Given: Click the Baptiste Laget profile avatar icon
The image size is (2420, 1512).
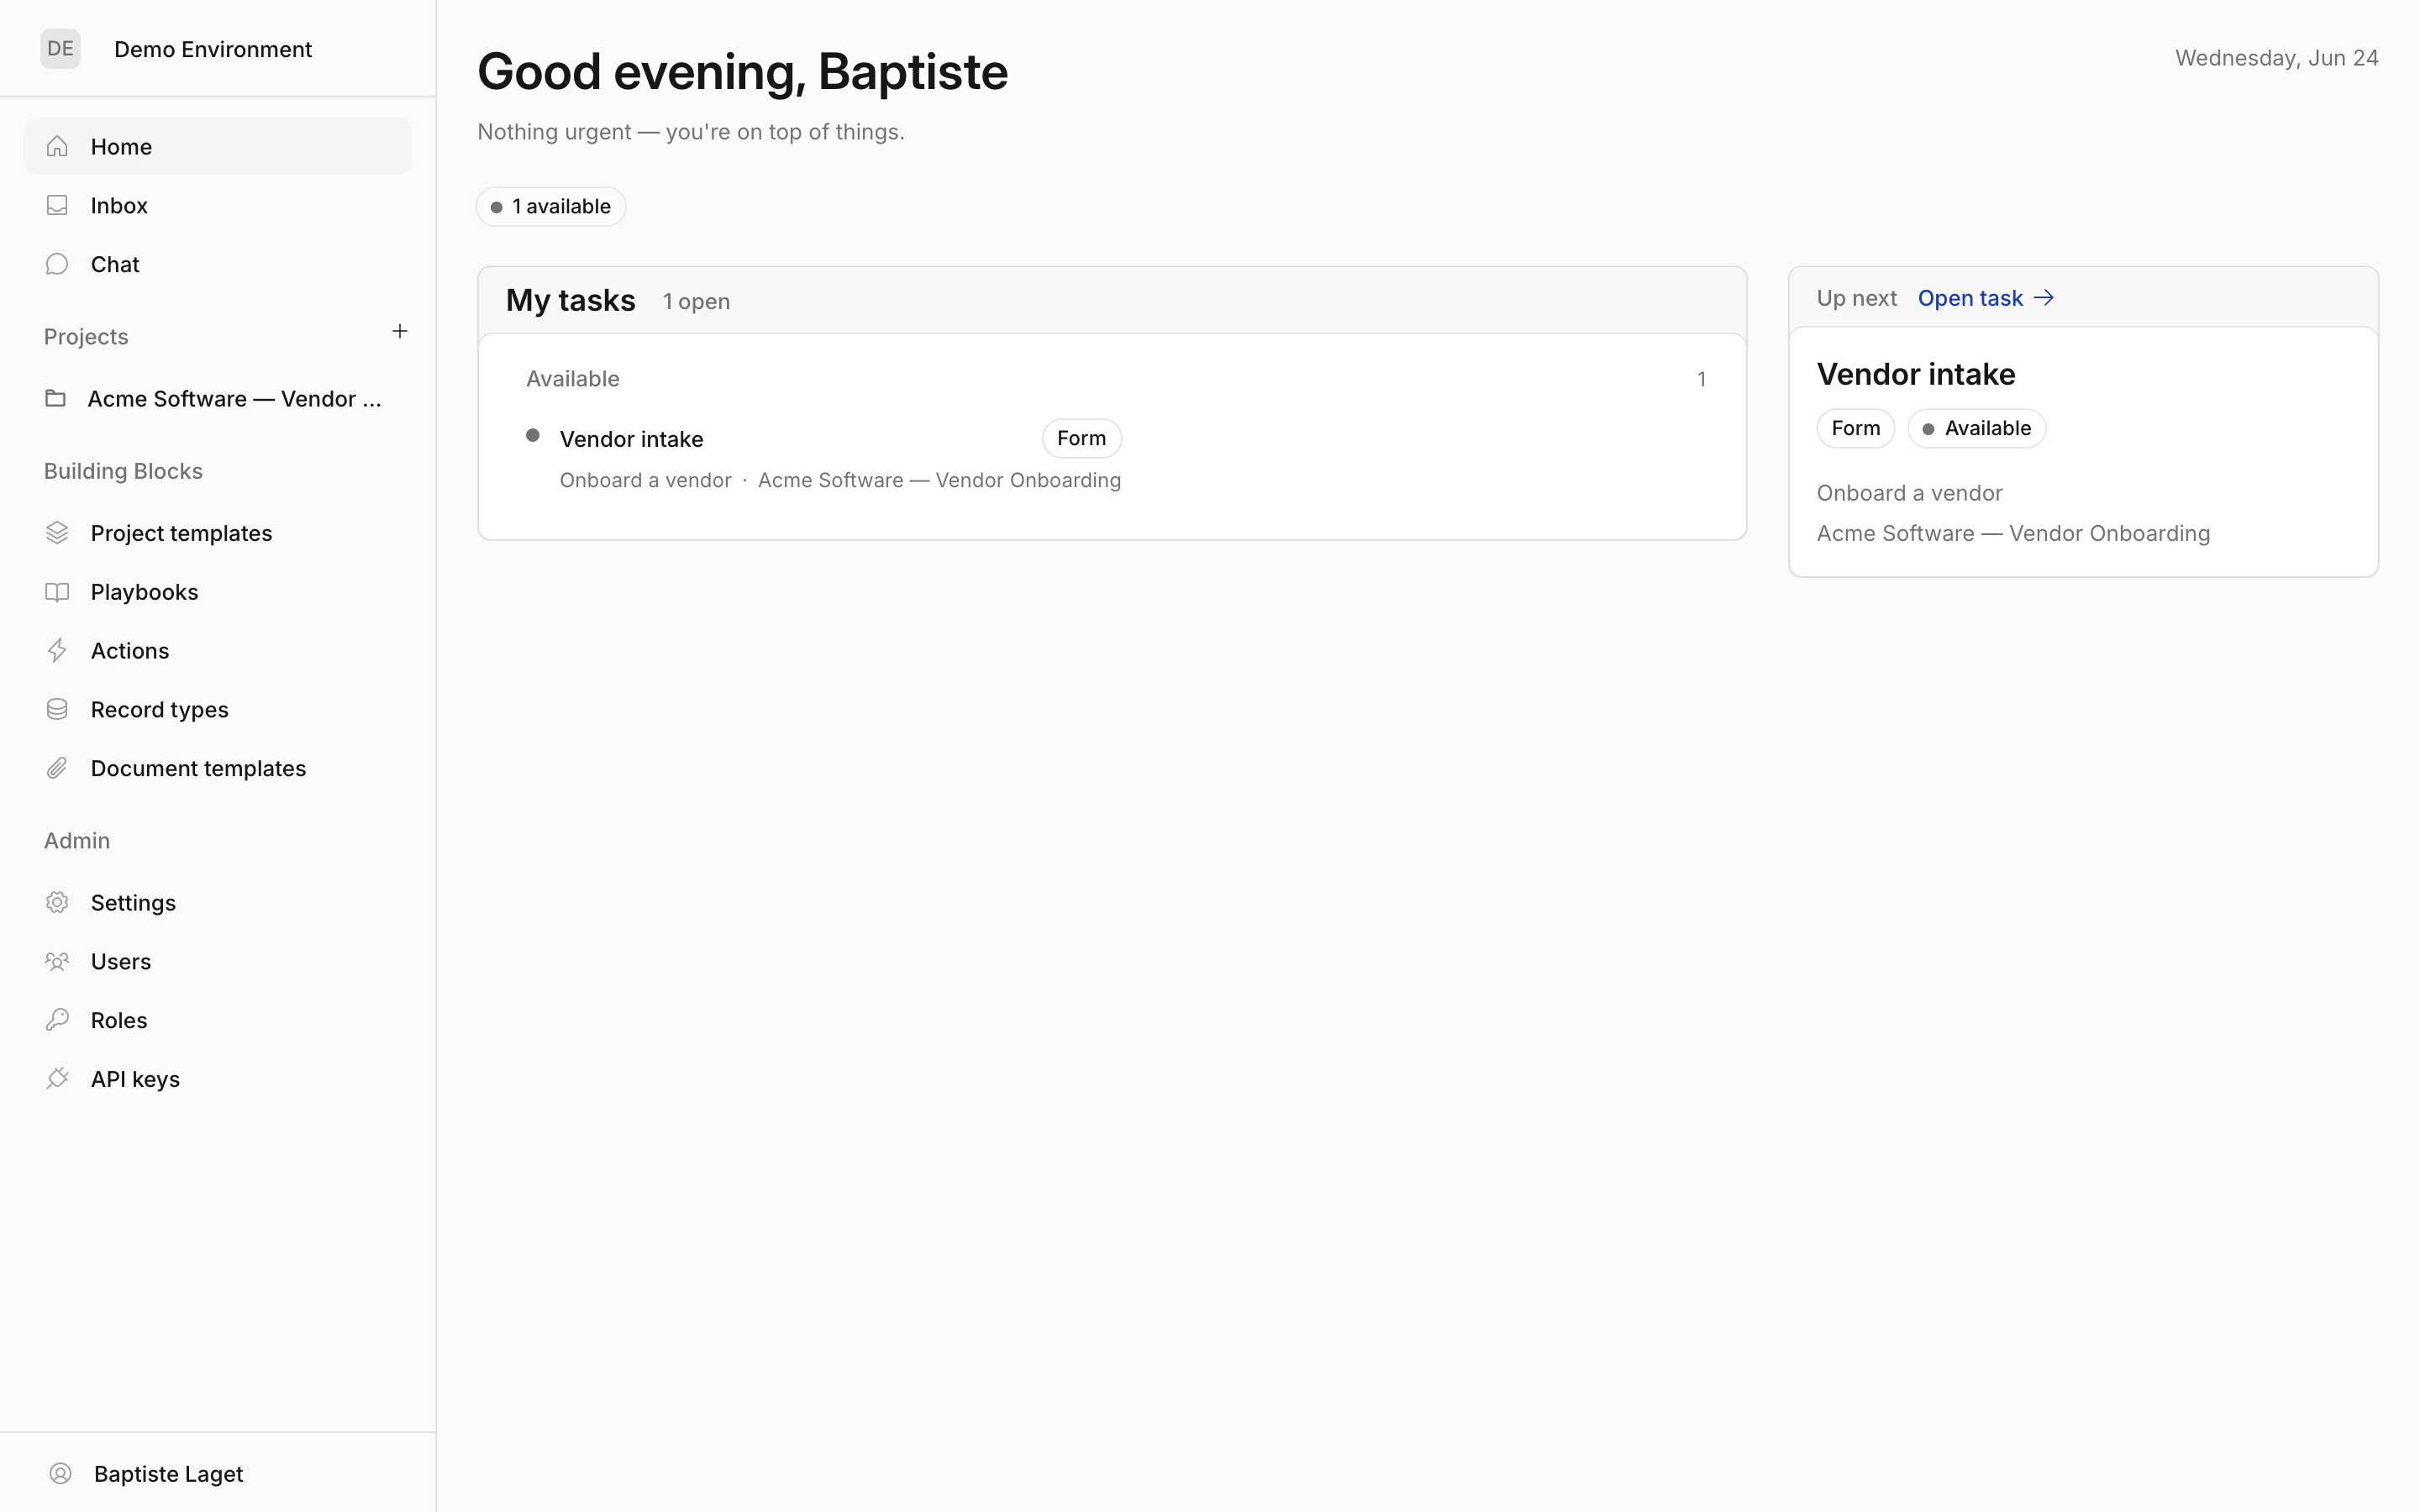Looking at the screenshot, I should [x=60, y=1473].
